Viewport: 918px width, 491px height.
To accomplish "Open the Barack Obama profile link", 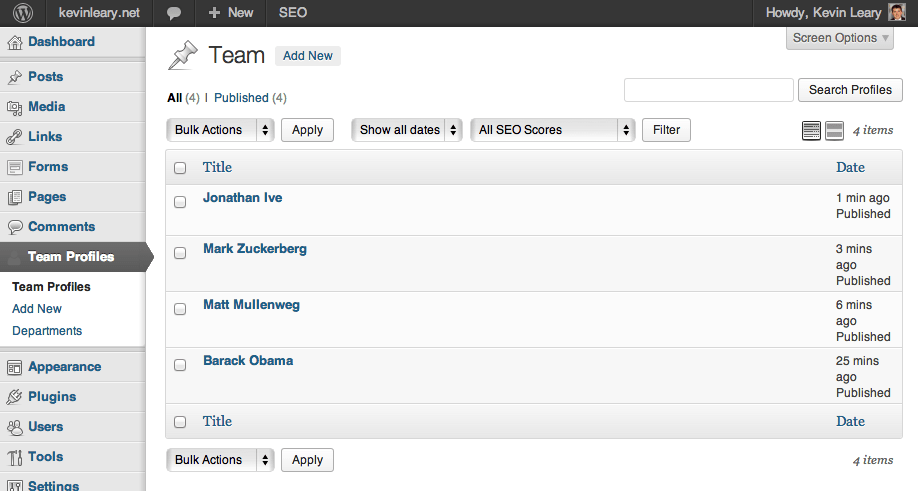I will (x=248, y=360).
